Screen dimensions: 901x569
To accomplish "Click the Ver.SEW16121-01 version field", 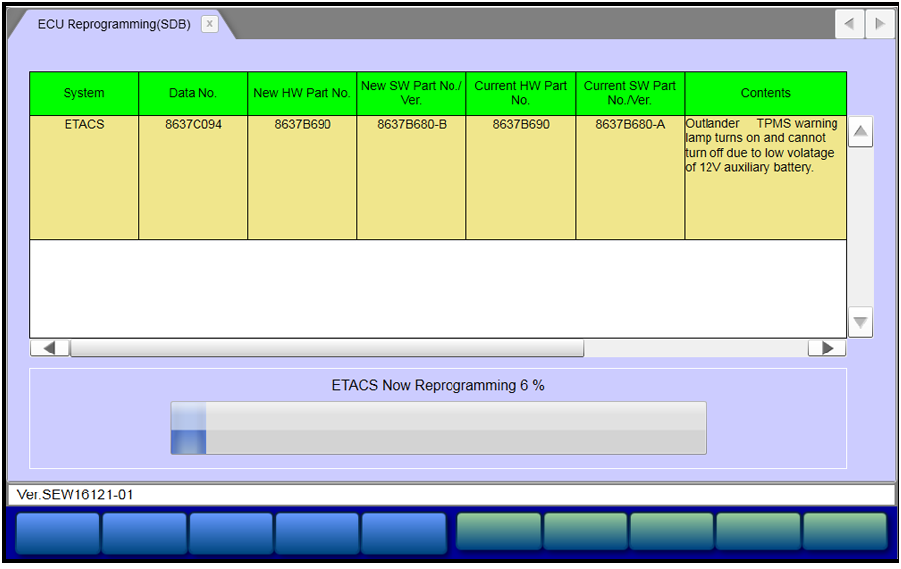I will pyautogui.click(x=450, y=494).
